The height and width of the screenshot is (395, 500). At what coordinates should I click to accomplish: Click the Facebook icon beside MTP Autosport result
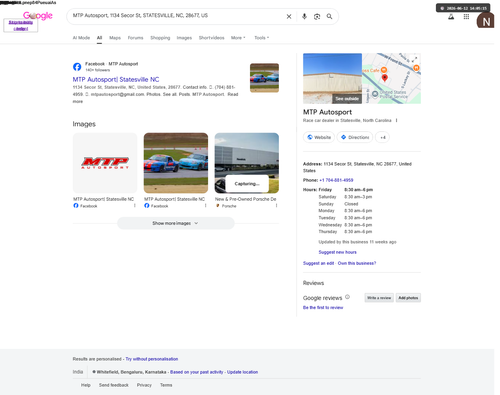pyautogui.click(x=77, y=67)
